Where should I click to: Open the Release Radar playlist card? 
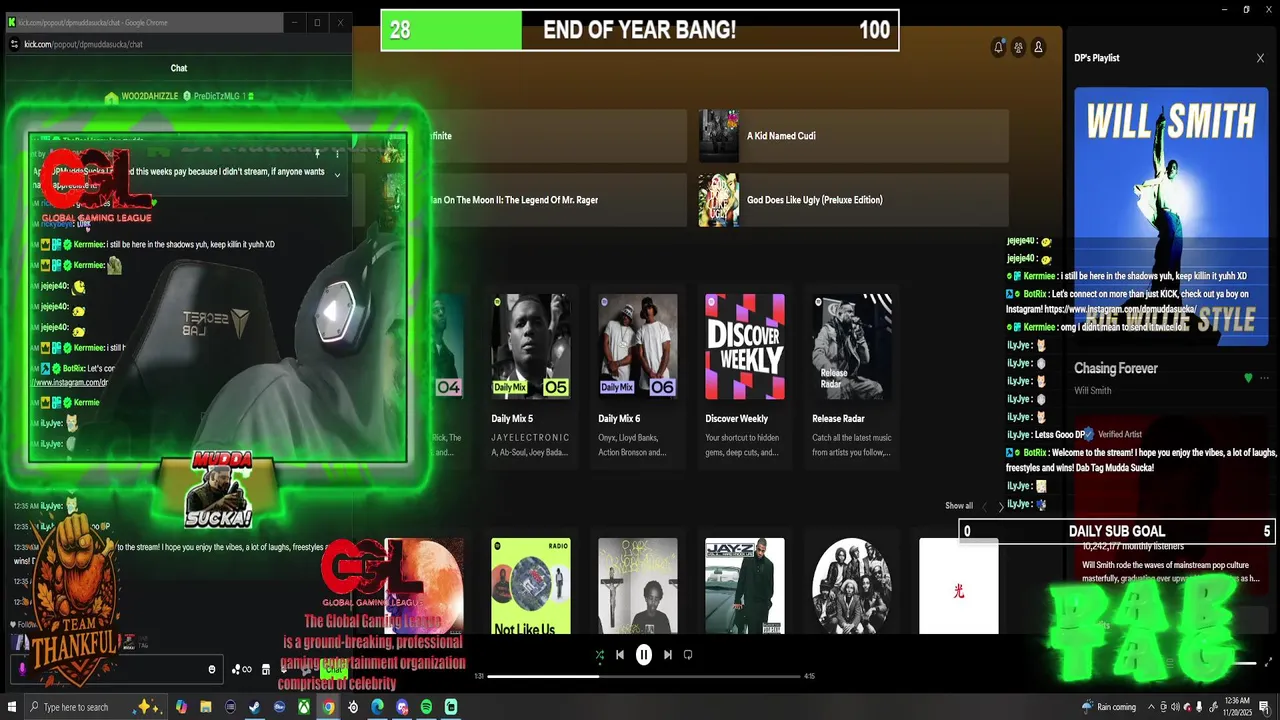(852, 375)
